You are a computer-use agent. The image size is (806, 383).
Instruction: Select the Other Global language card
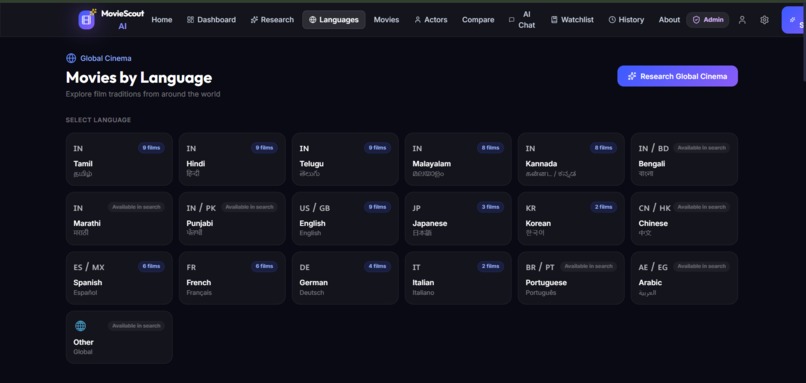click(119, 337)
